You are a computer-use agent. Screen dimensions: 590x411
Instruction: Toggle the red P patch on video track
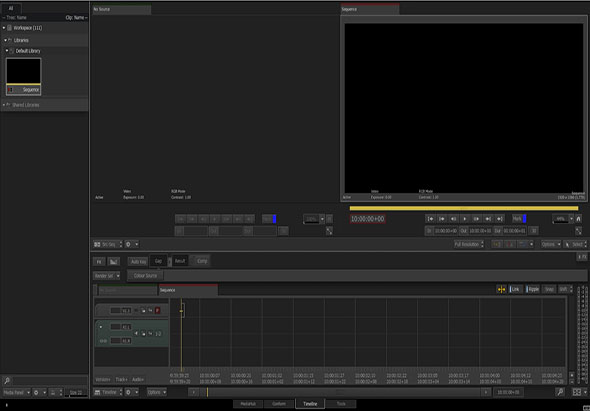(157, 311)
